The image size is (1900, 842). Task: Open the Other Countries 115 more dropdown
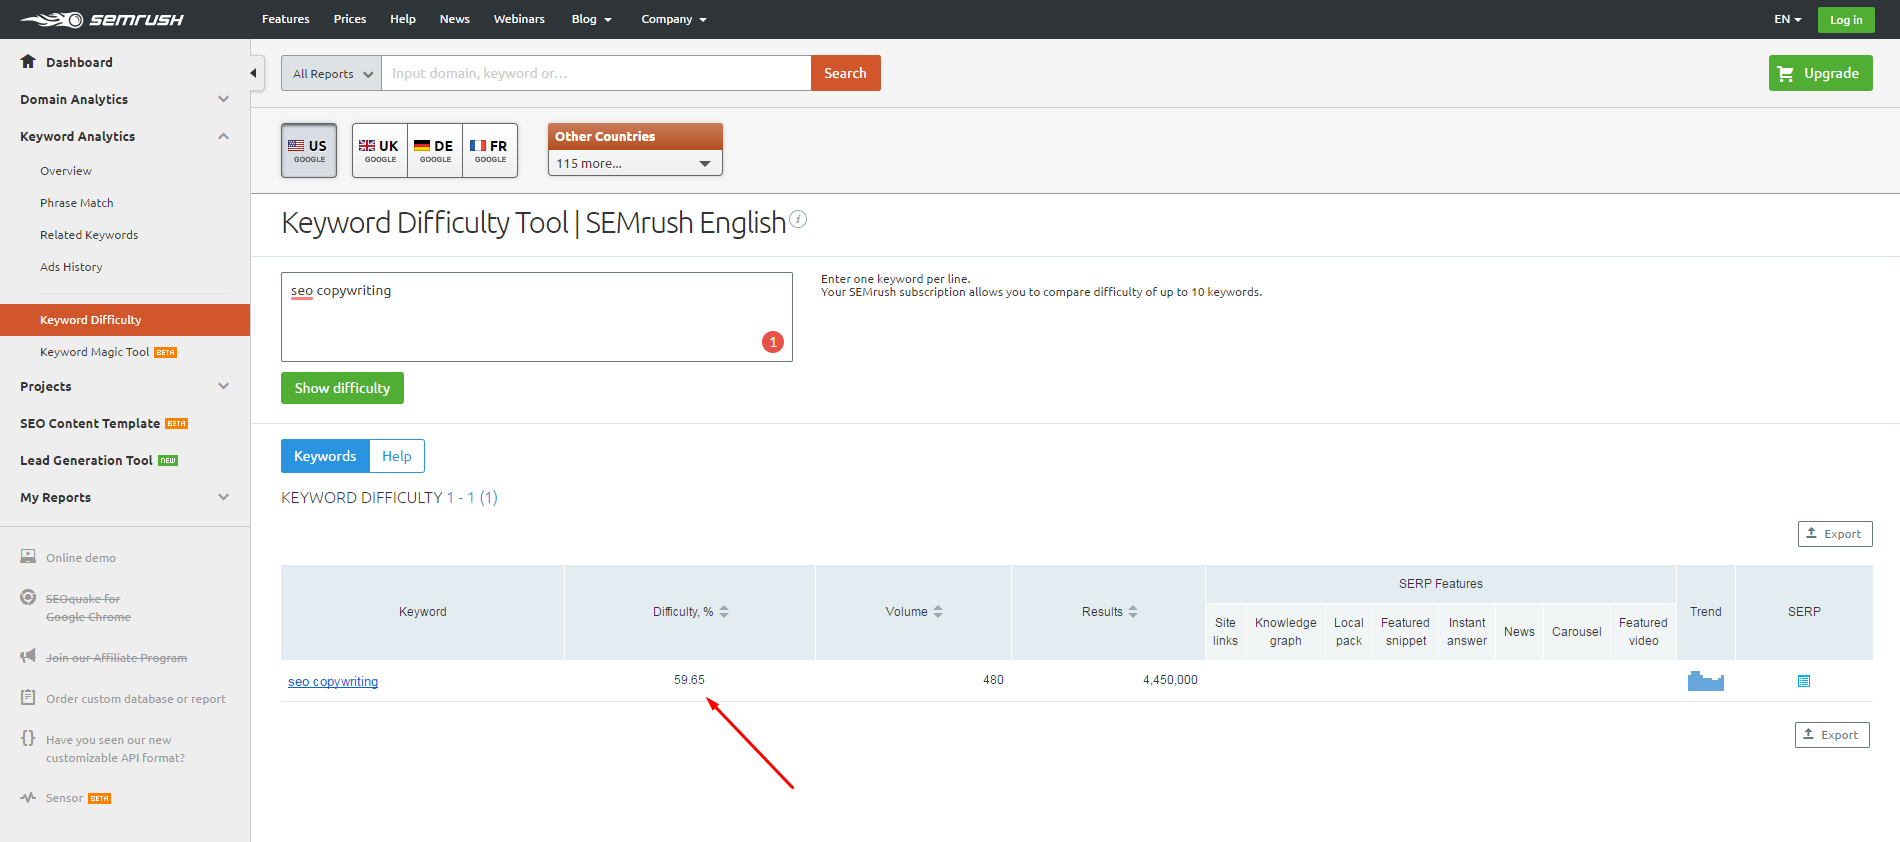coord(634,163)
